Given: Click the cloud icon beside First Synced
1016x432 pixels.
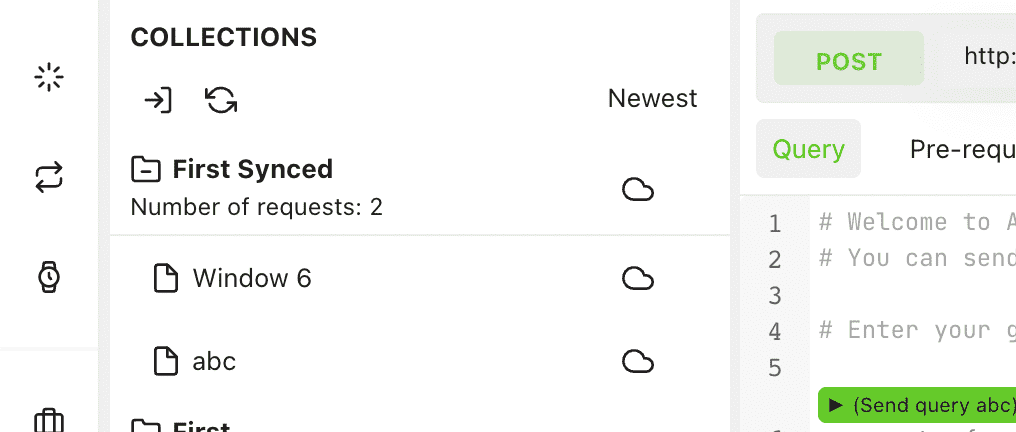Looking at the screenshot, I should click(x=638, y=189).
